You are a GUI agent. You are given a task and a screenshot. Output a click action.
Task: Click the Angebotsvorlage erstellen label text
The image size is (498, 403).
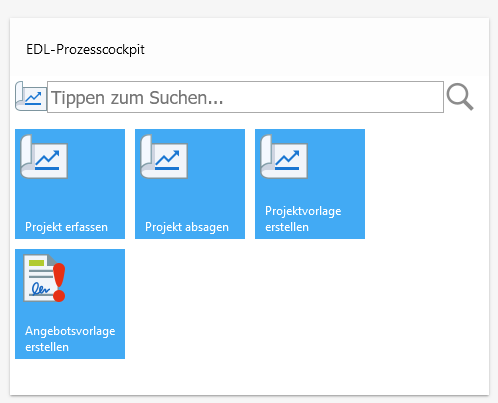point(70,339)
